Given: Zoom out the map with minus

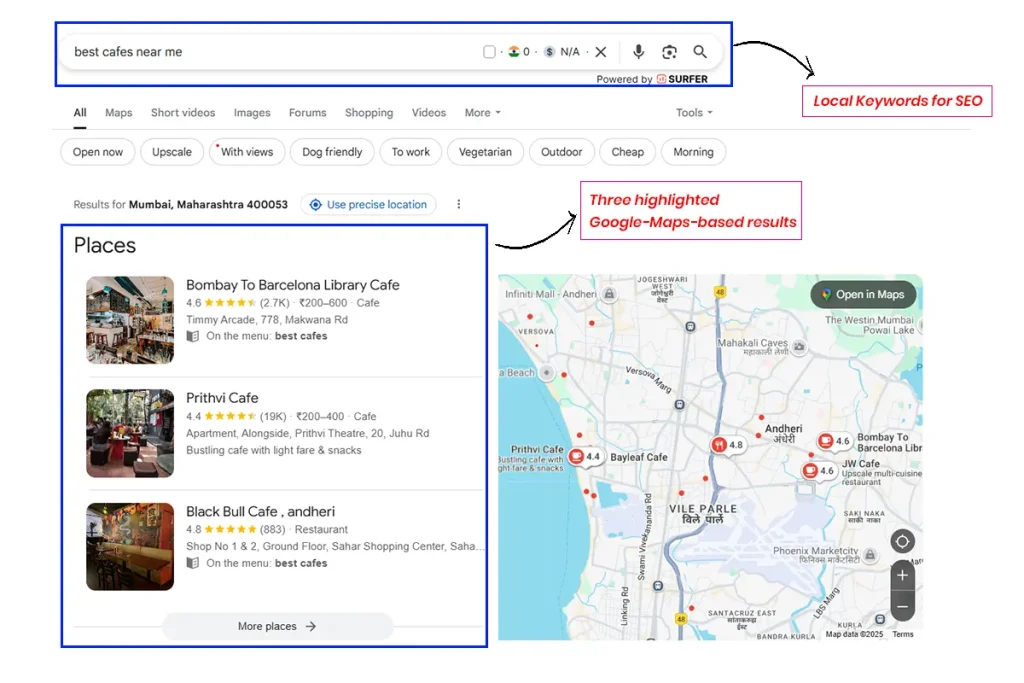Looking at the screenshot, I should pos(902,607).
